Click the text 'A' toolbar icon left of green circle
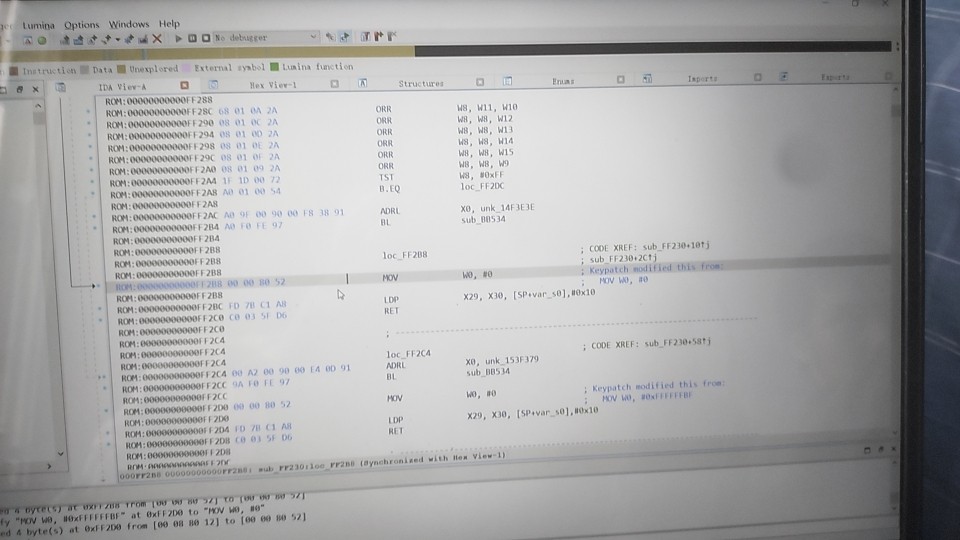960x540 pixels. [27, 41]
